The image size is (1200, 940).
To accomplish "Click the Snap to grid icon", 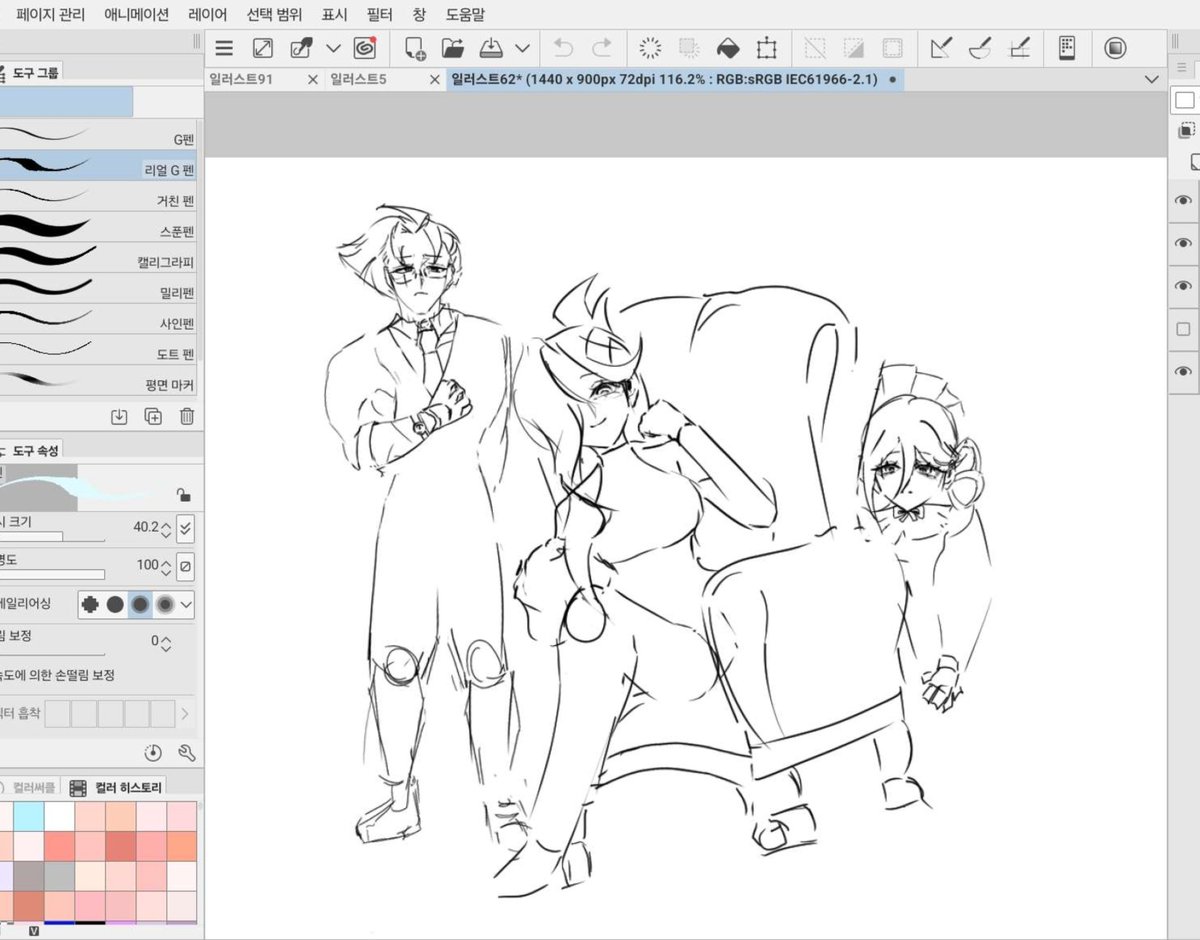I will 1019,48.
